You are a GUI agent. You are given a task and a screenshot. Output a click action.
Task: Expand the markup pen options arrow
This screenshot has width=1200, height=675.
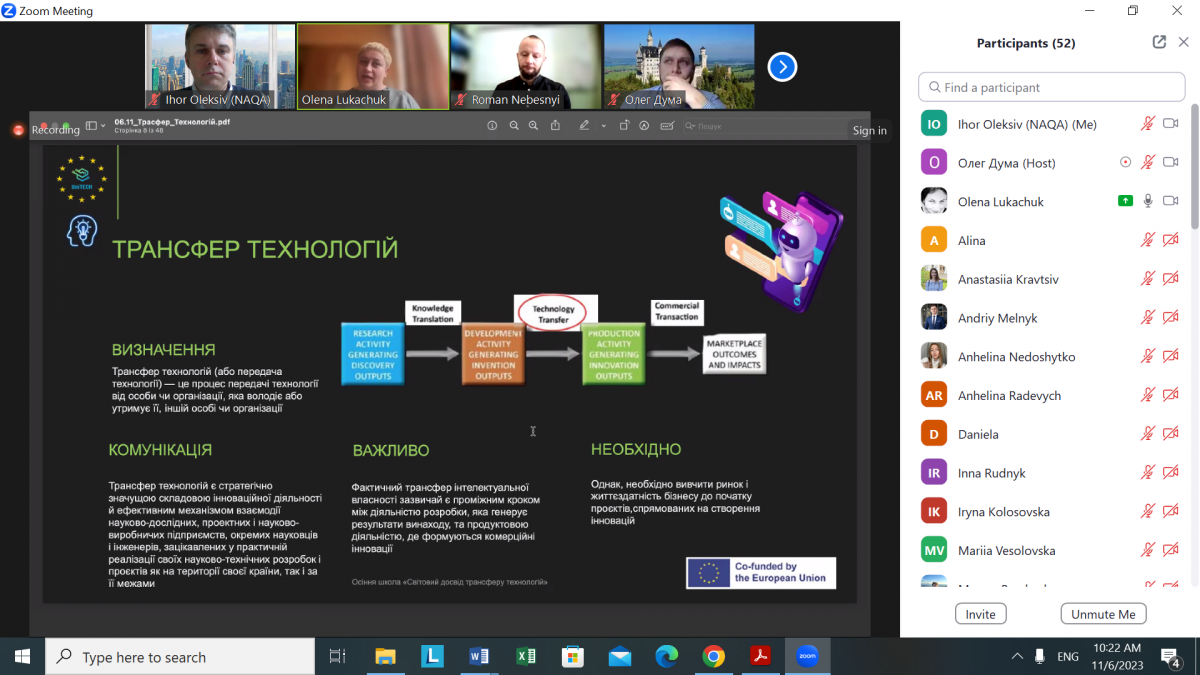click(603, 126)
